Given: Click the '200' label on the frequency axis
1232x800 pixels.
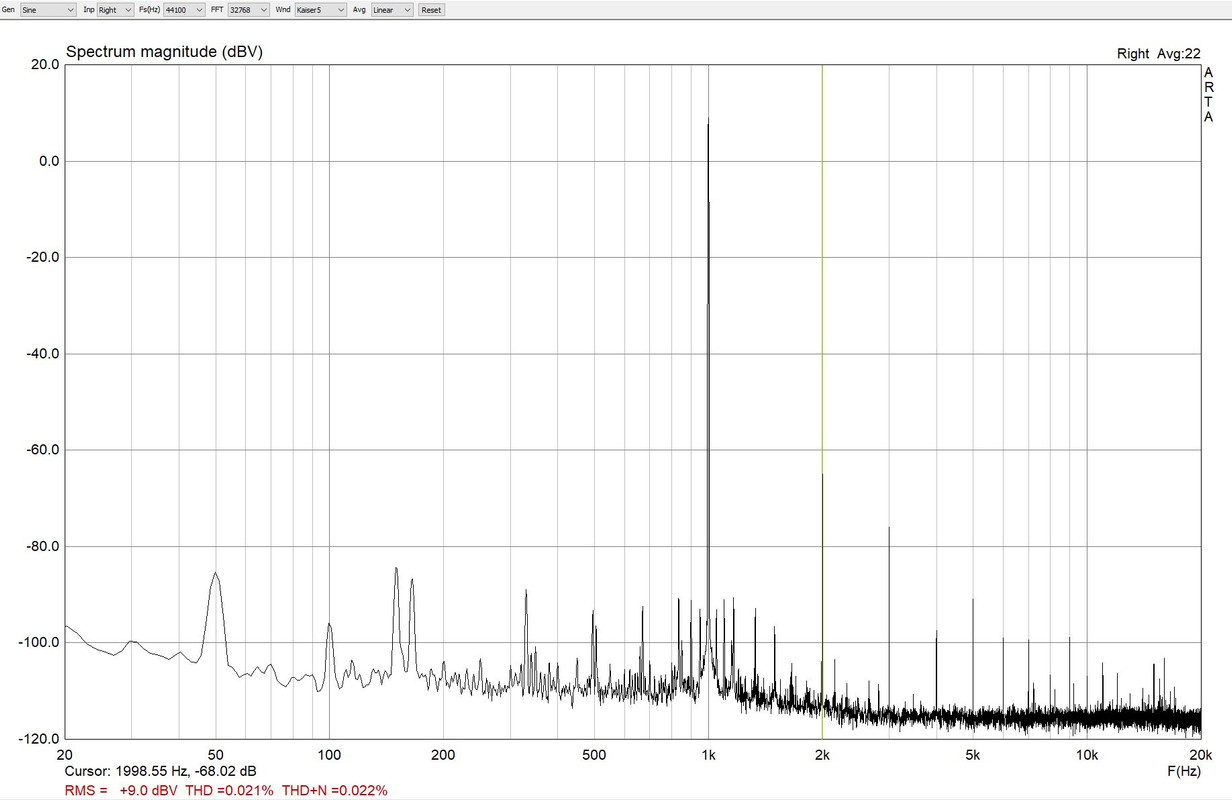Looking at the screenshot, I should pyautogui.click(x=443, y=754).
